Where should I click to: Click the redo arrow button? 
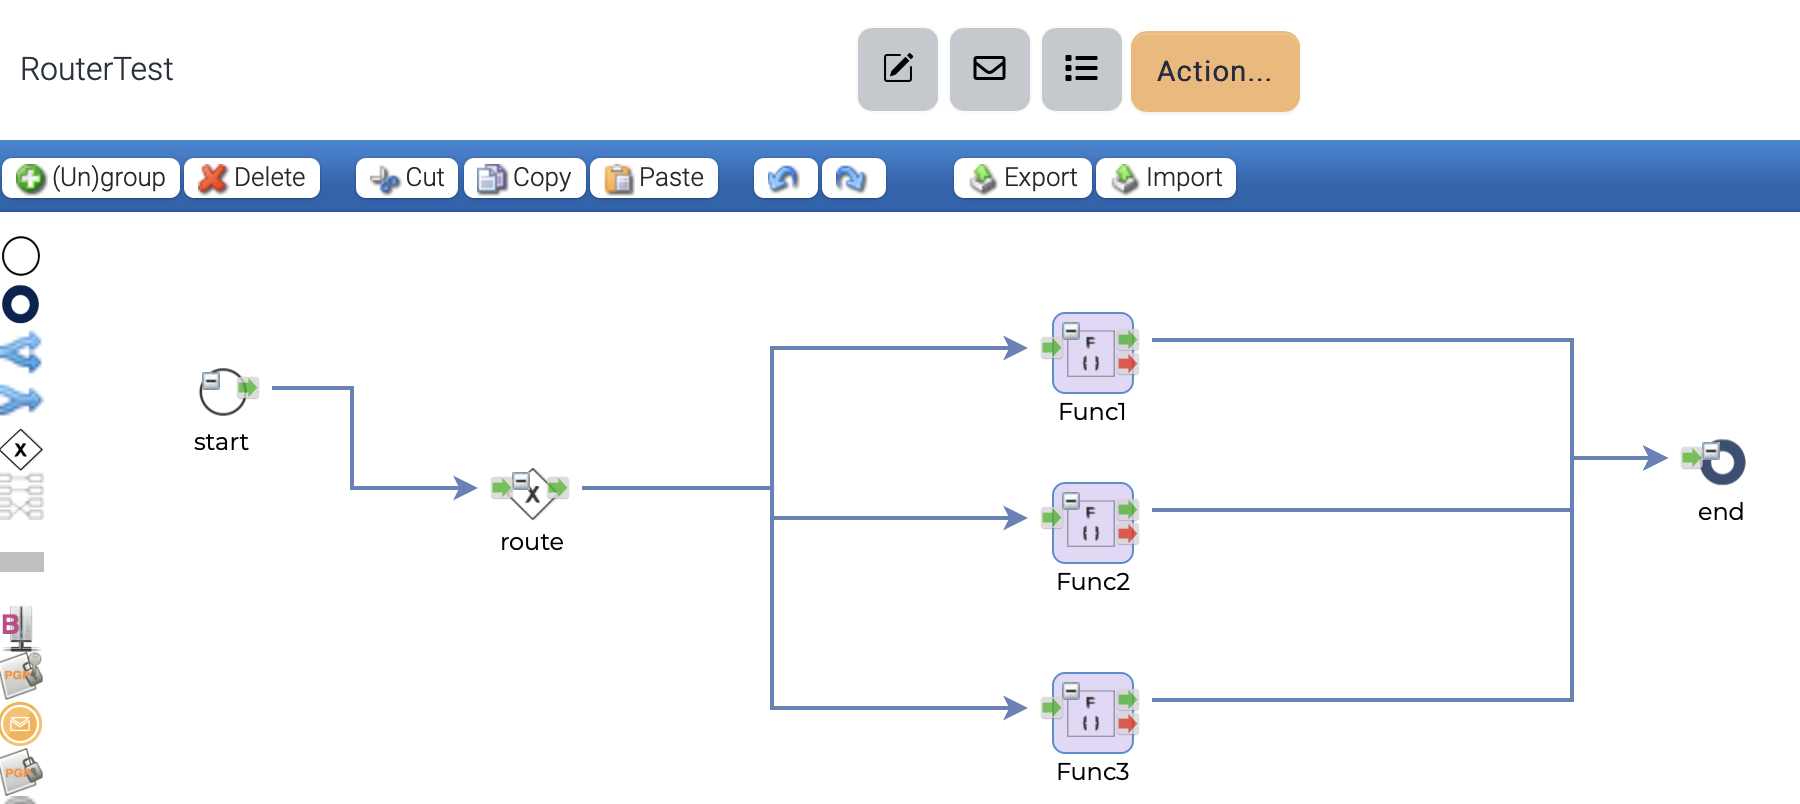tap(853, 178)
